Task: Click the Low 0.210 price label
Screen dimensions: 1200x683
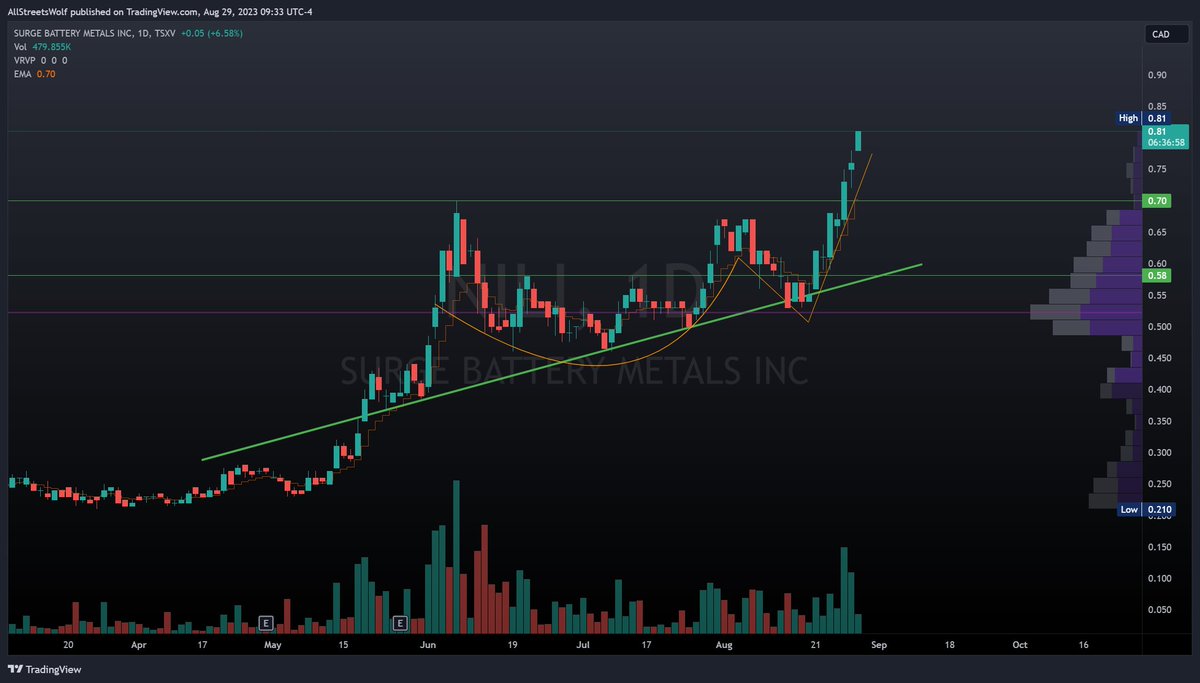Action: point(1144,509)
